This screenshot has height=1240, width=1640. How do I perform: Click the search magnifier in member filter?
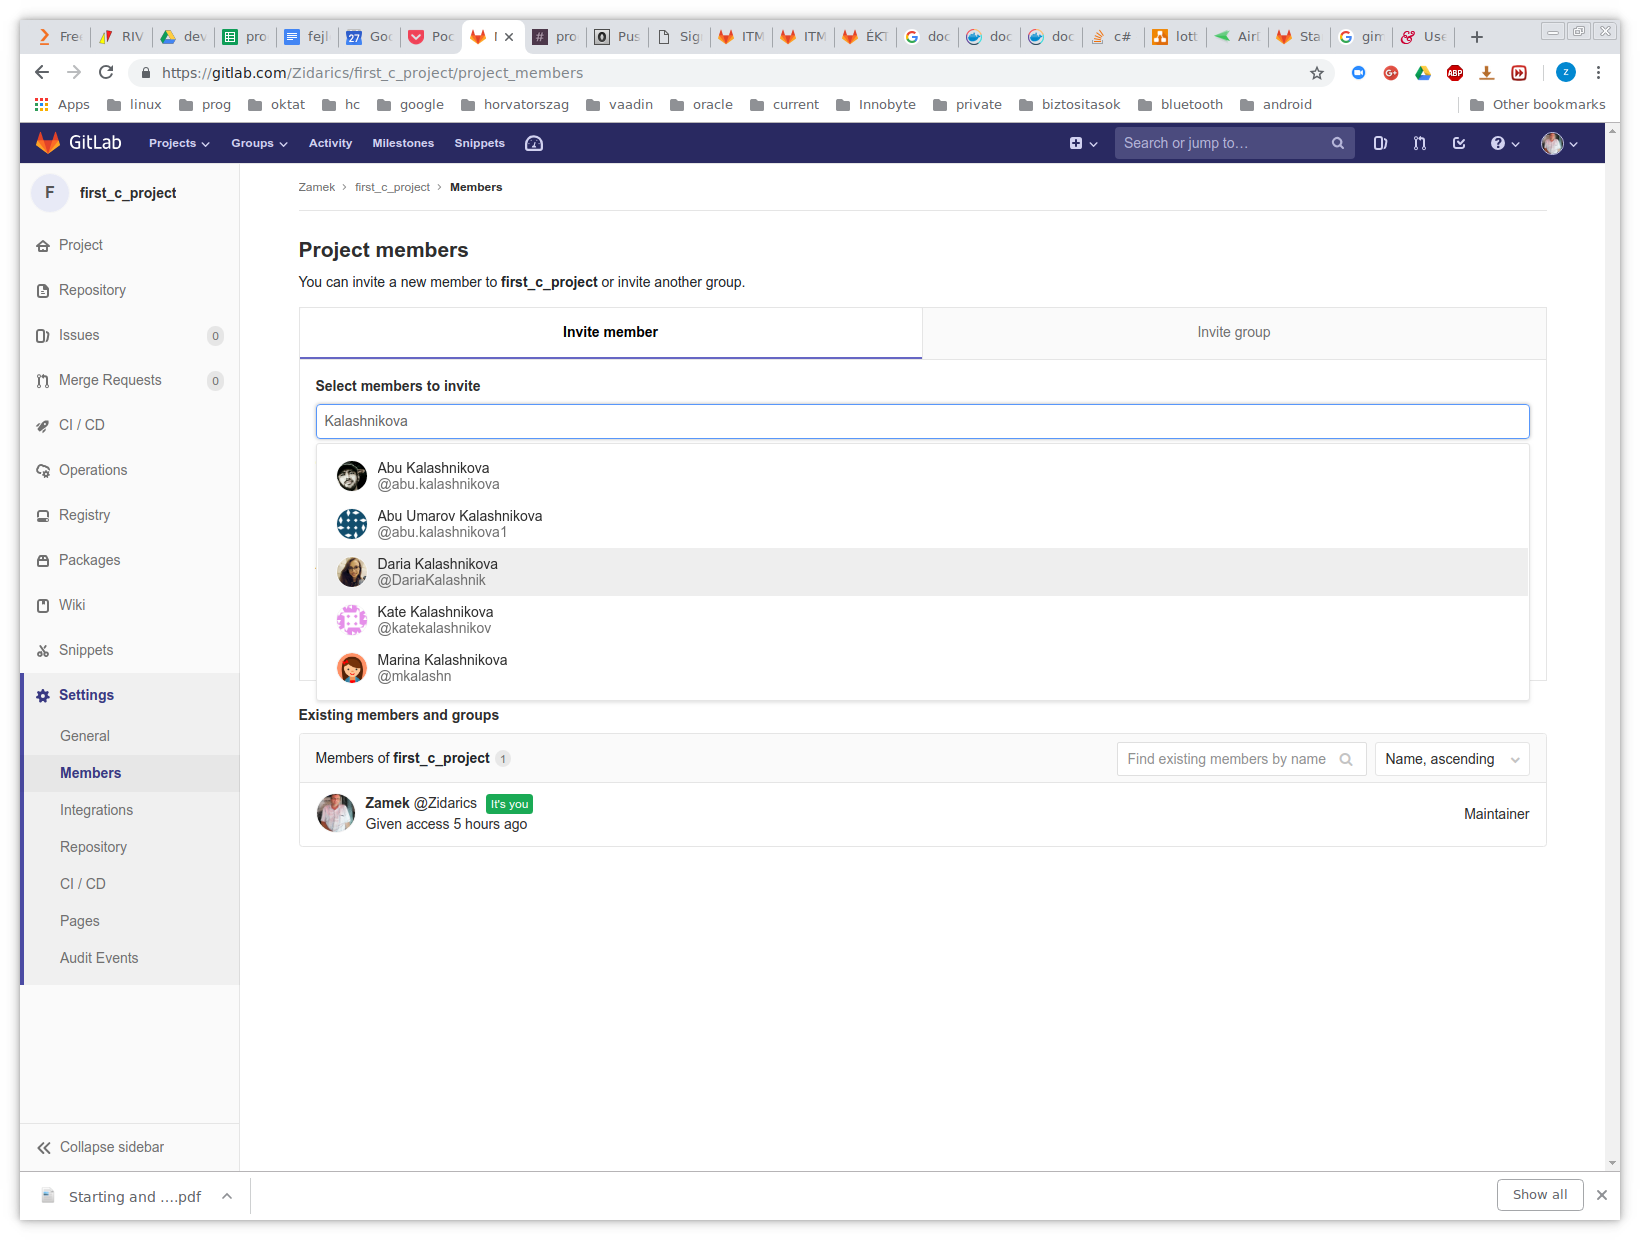click(1346, 759)
